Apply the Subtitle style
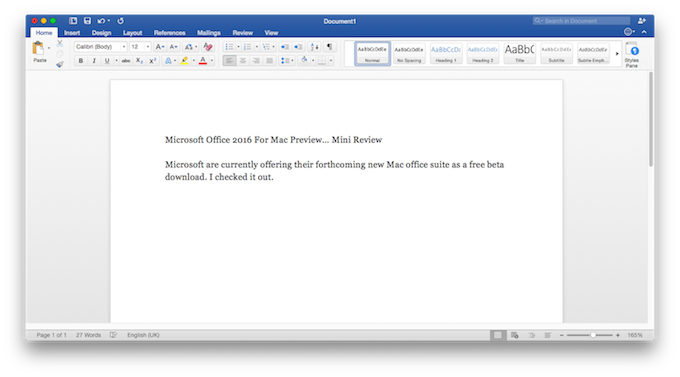 click(x=556, y=53)
